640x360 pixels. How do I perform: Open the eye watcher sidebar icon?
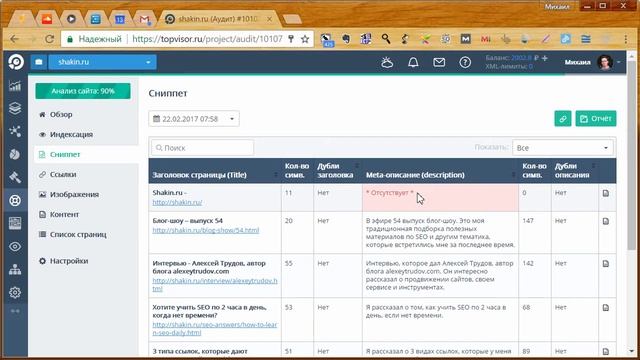click(15, 247)
